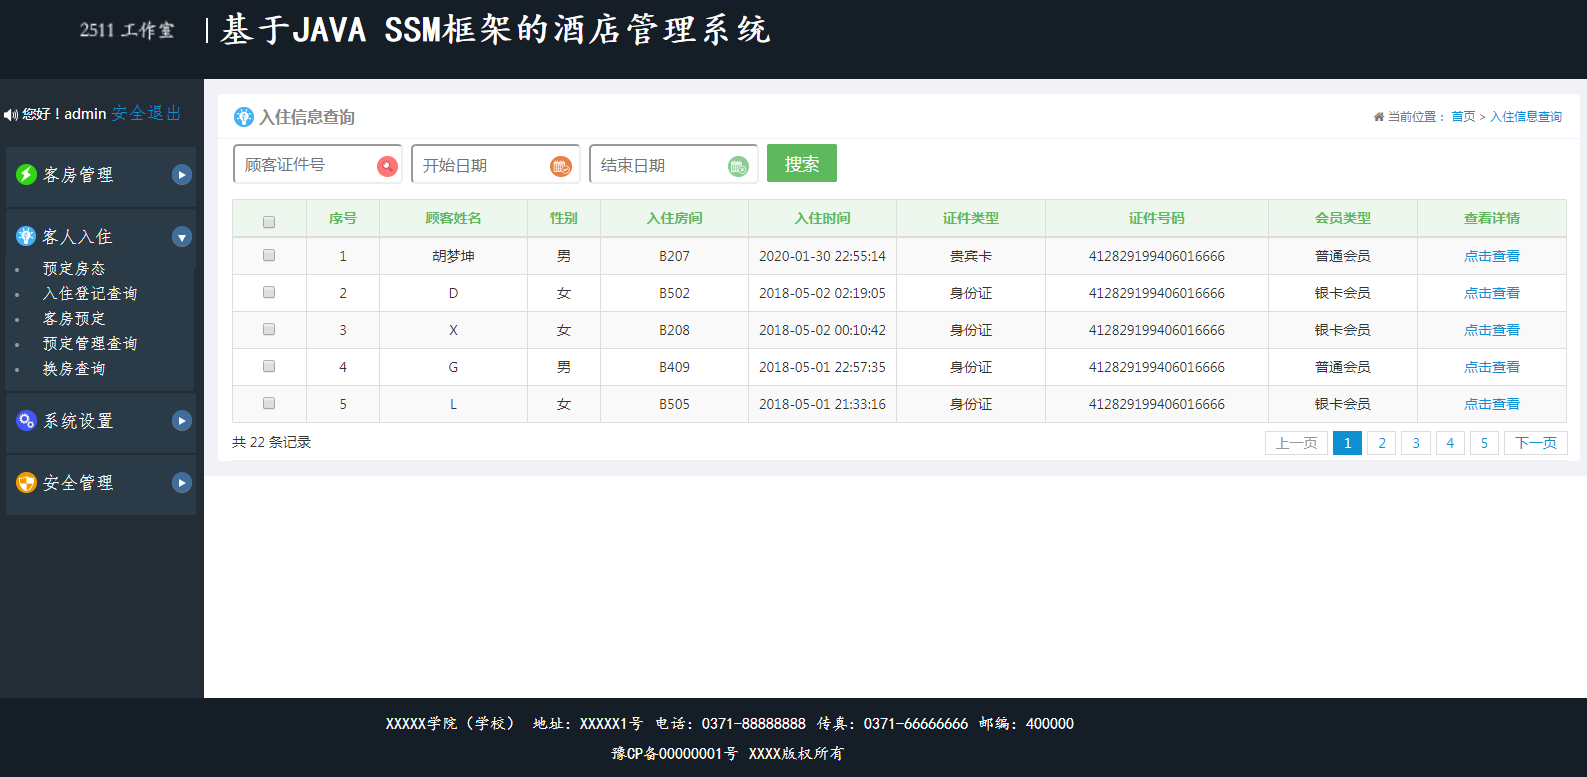Click the blue lightbulb icon beside 客人入住

tap(26, 236)
